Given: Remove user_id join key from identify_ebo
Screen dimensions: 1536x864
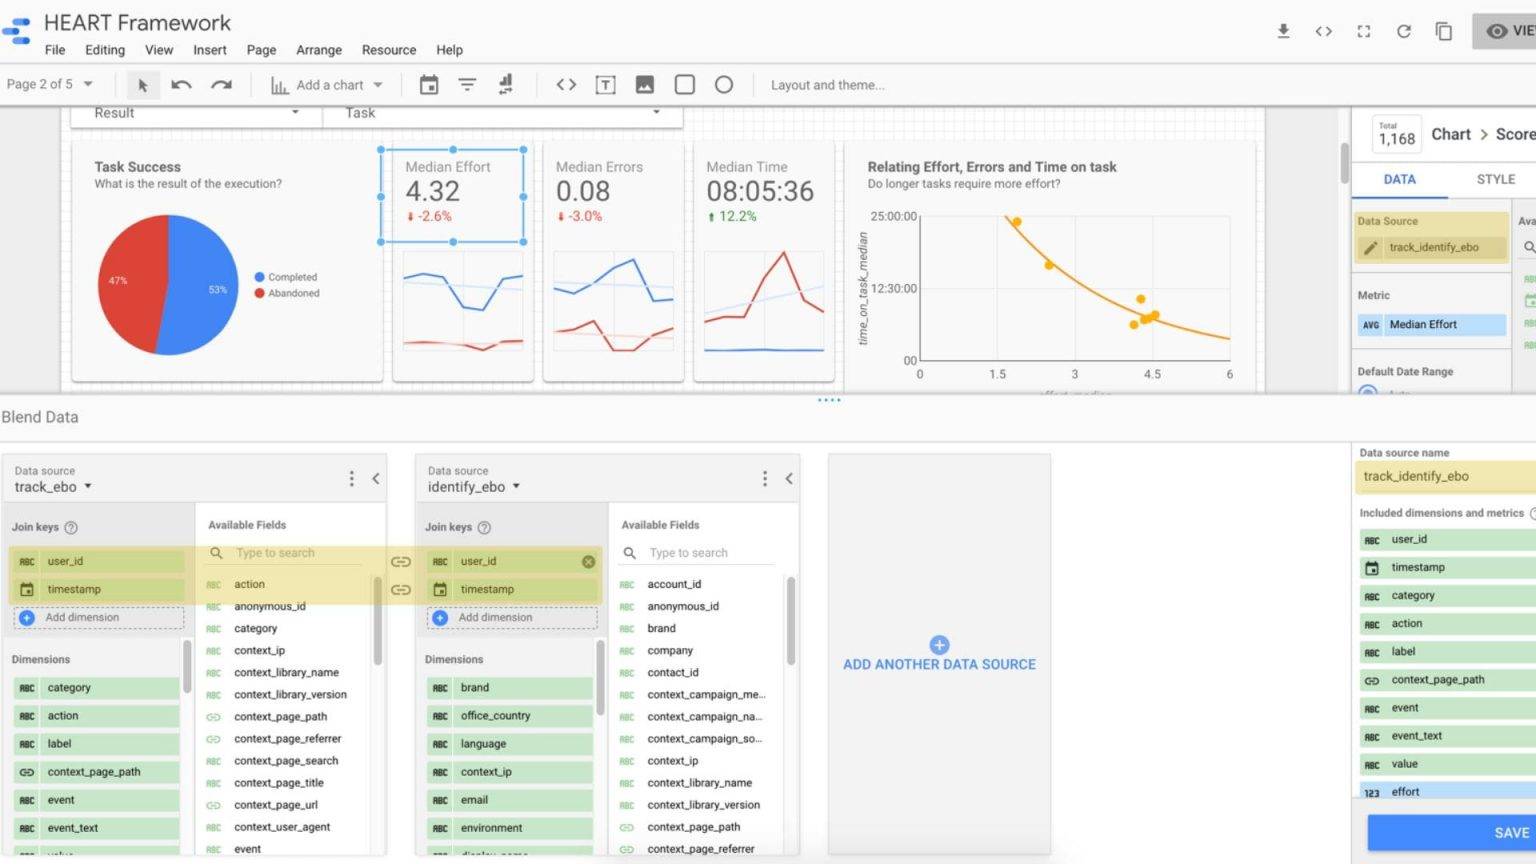Looking at the screenshot, I should click(x=589, y=561).
